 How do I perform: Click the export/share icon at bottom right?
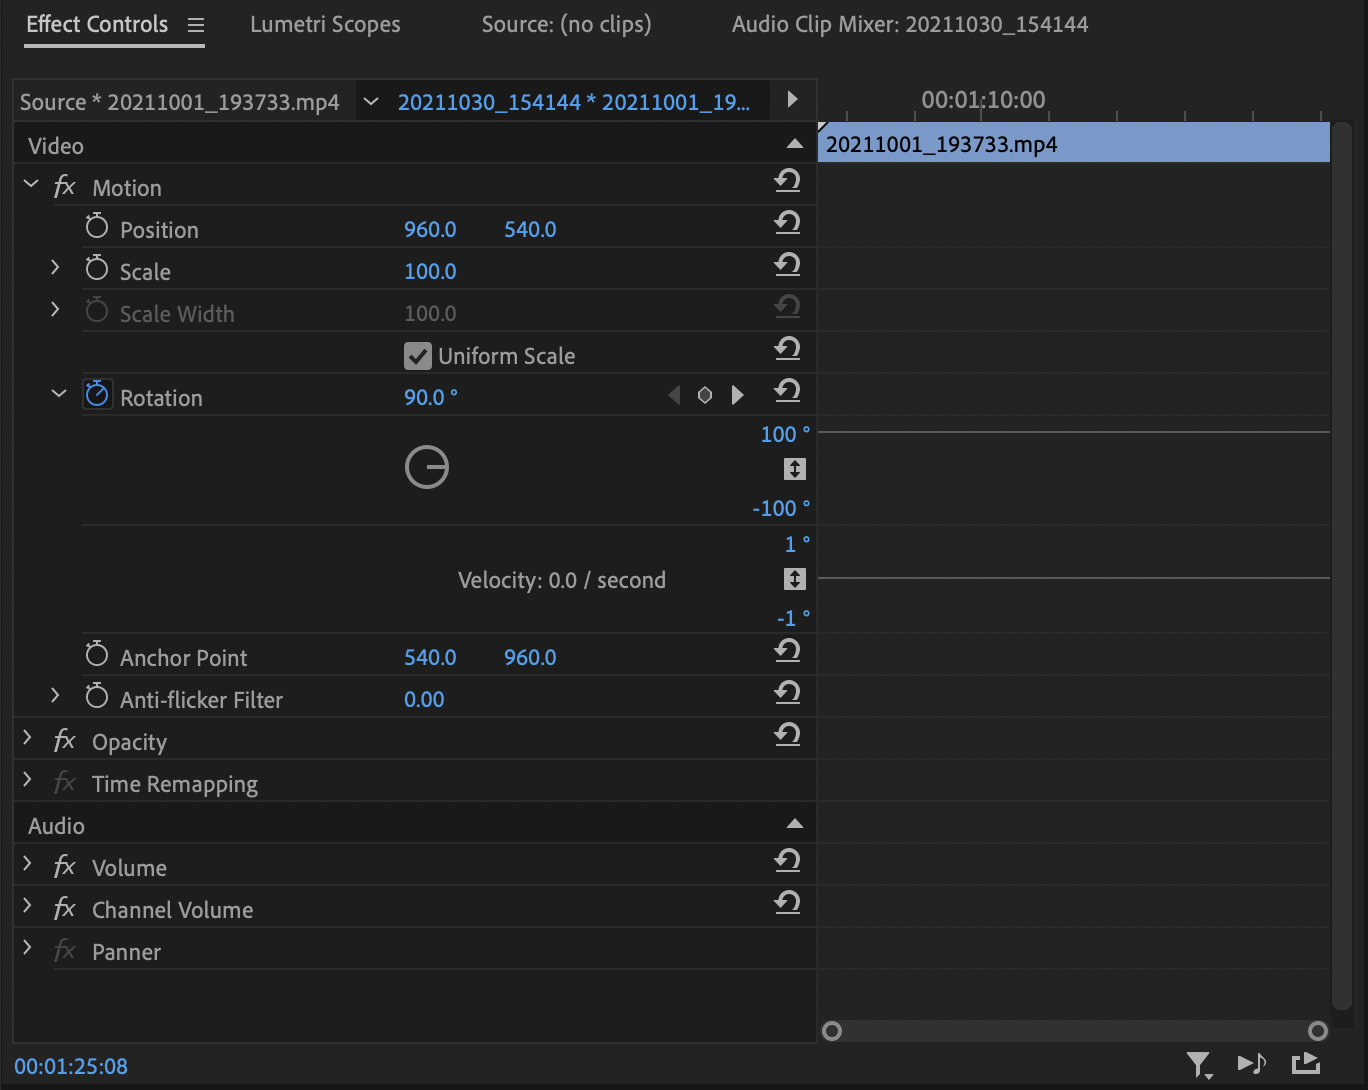1305,1063
